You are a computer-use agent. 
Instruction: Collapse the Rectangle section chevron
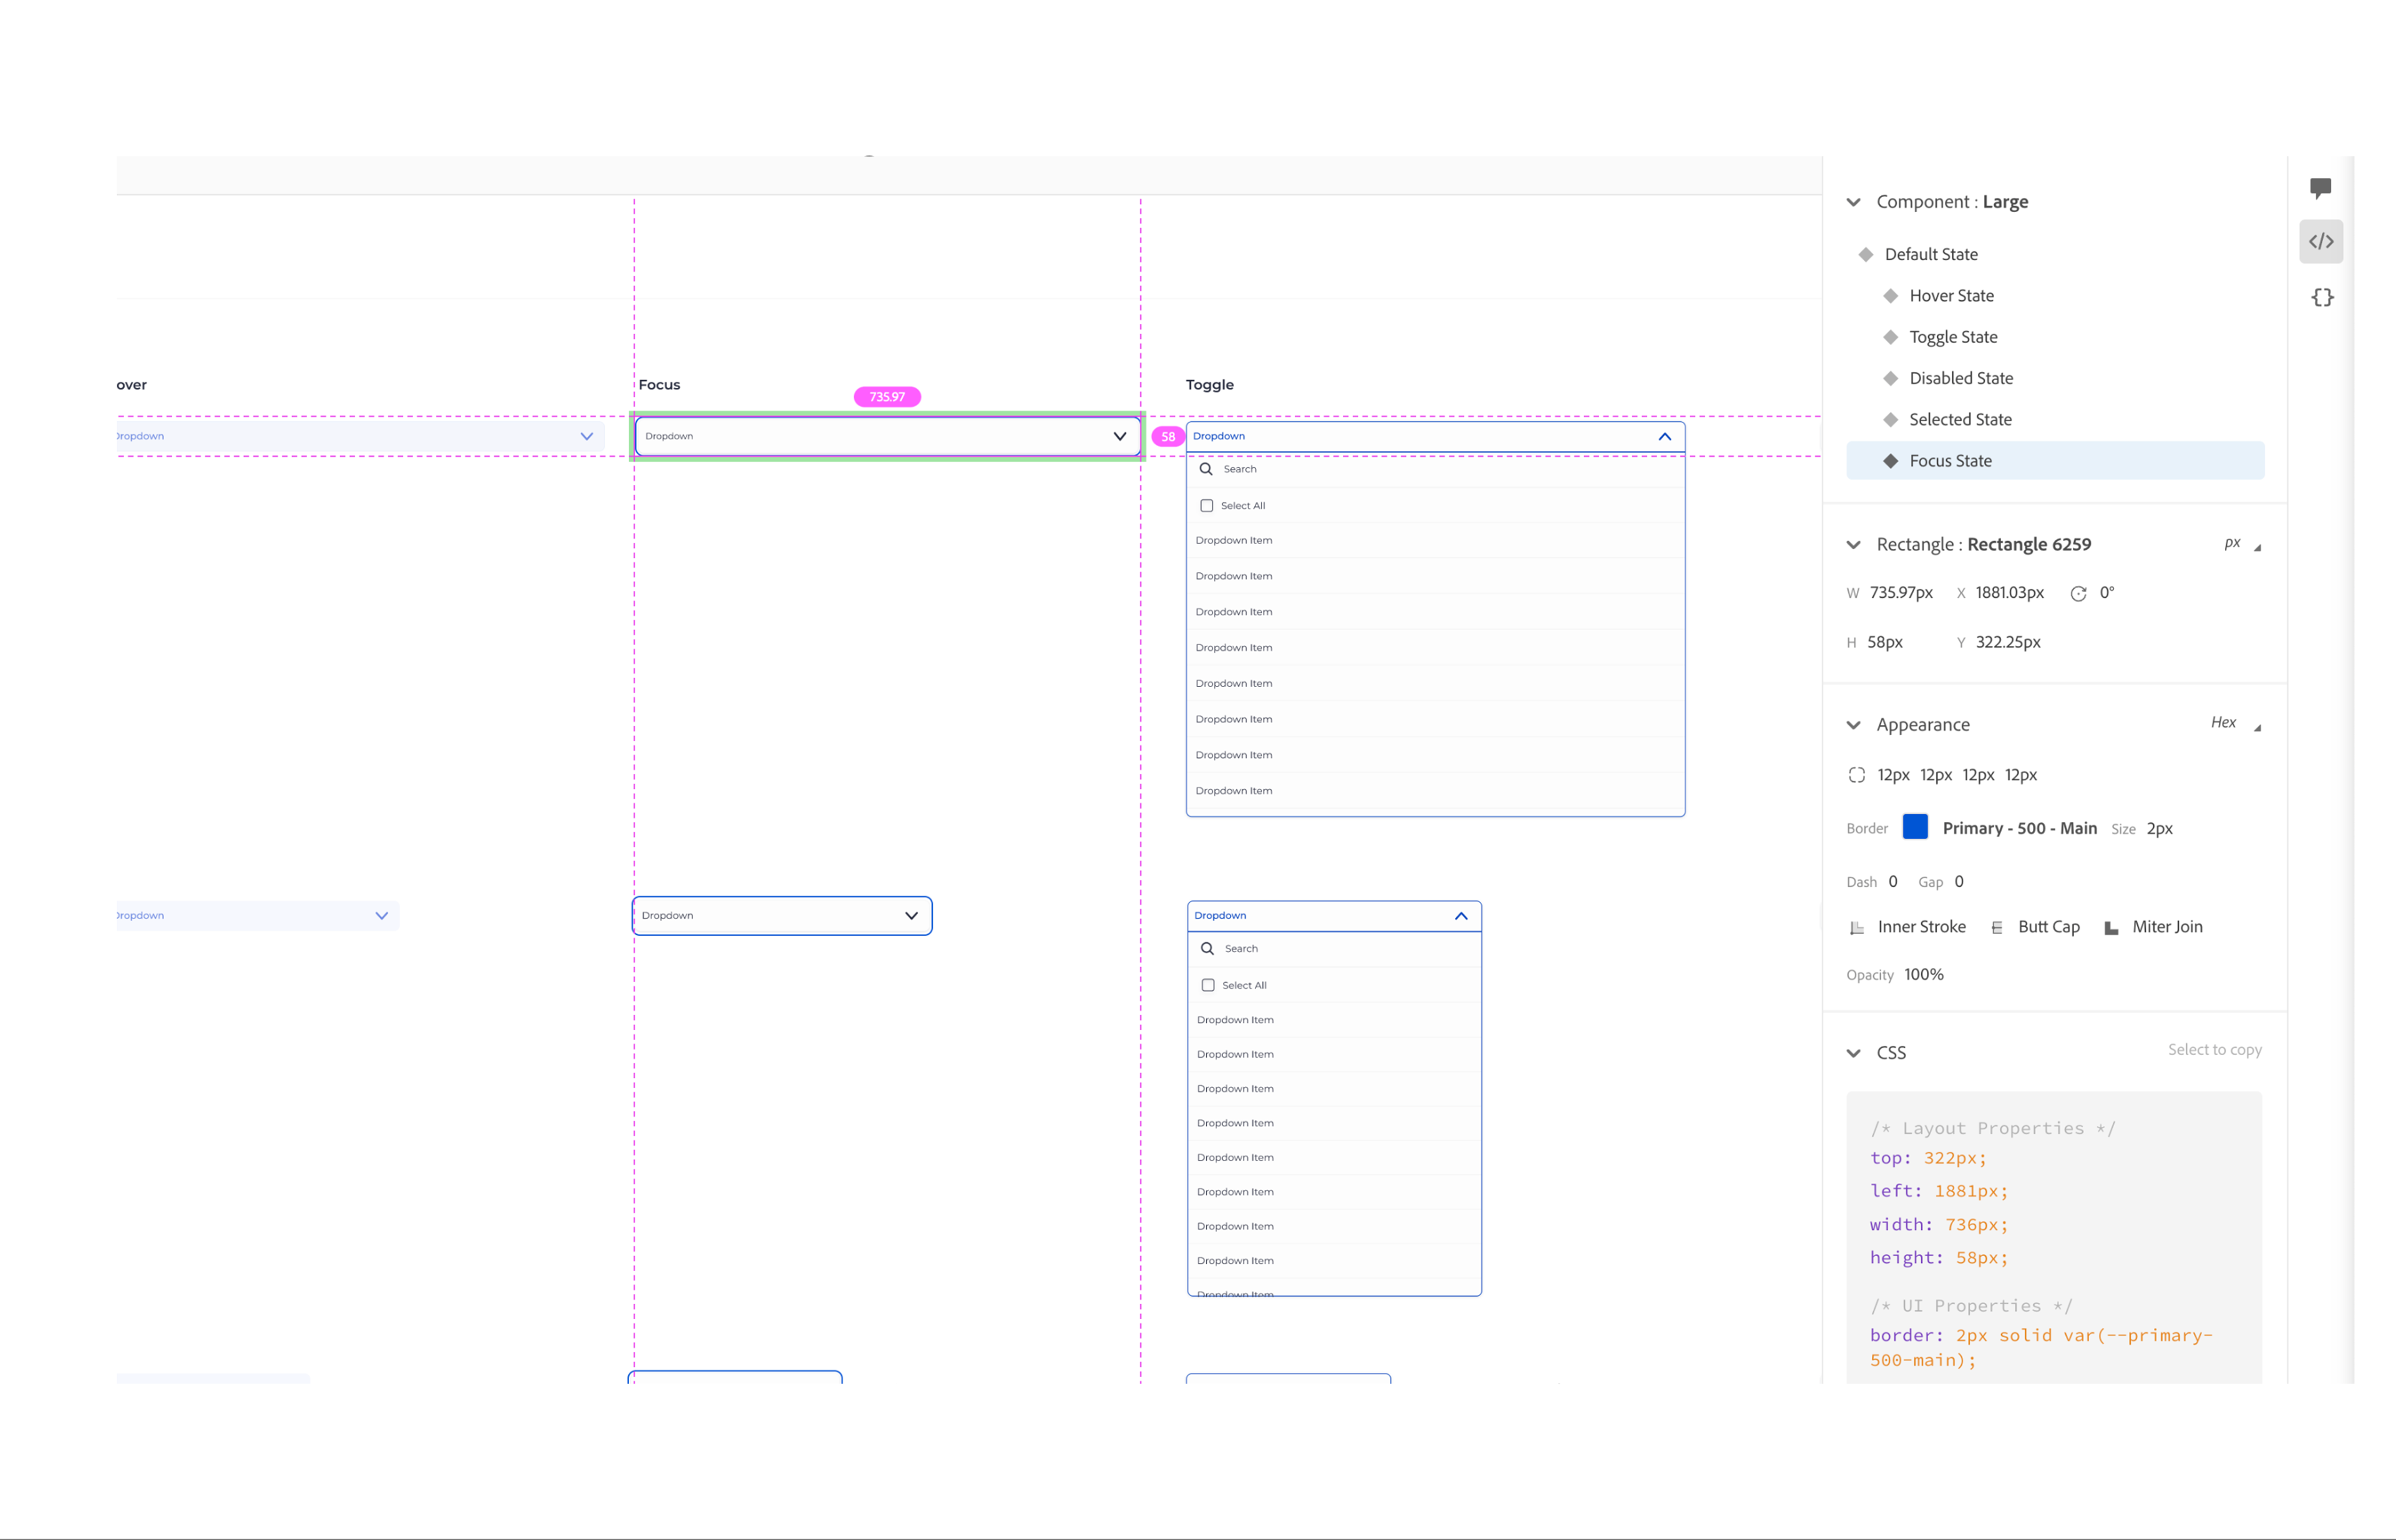tap(1853, 546)
